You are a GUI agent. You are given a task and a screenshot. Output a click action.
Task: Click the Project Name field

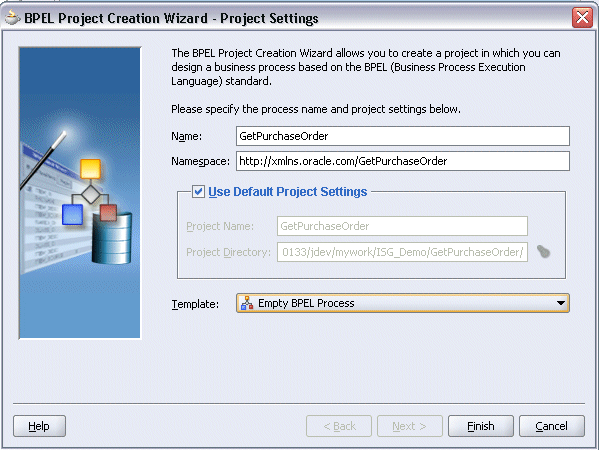pyautogui.click(x=402, y=226)
